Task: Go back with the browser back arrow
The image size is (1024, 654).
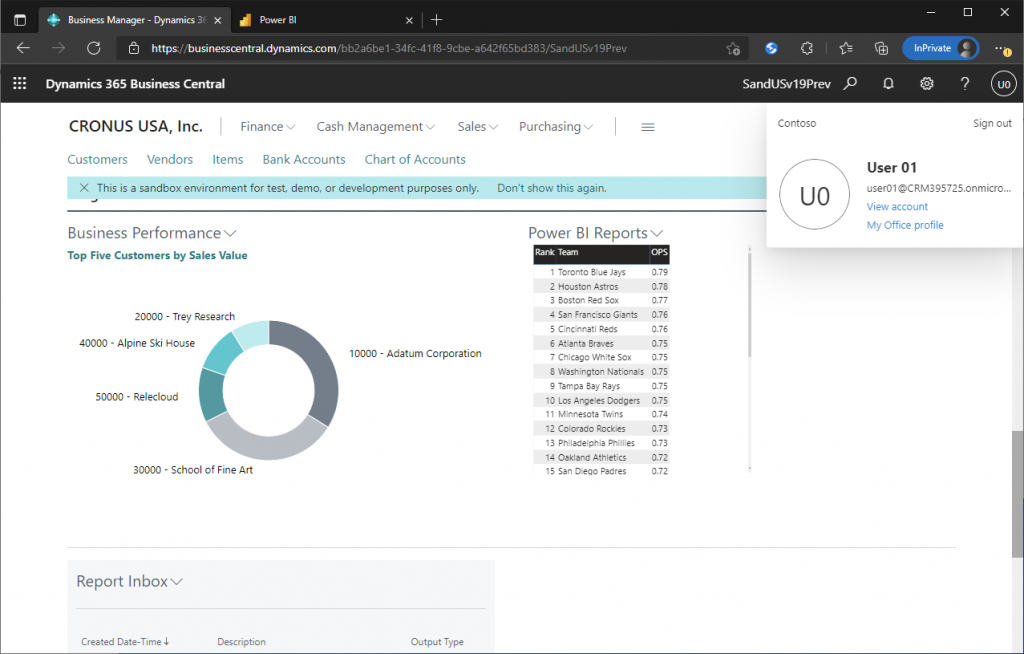Action: tap(23, 48)
